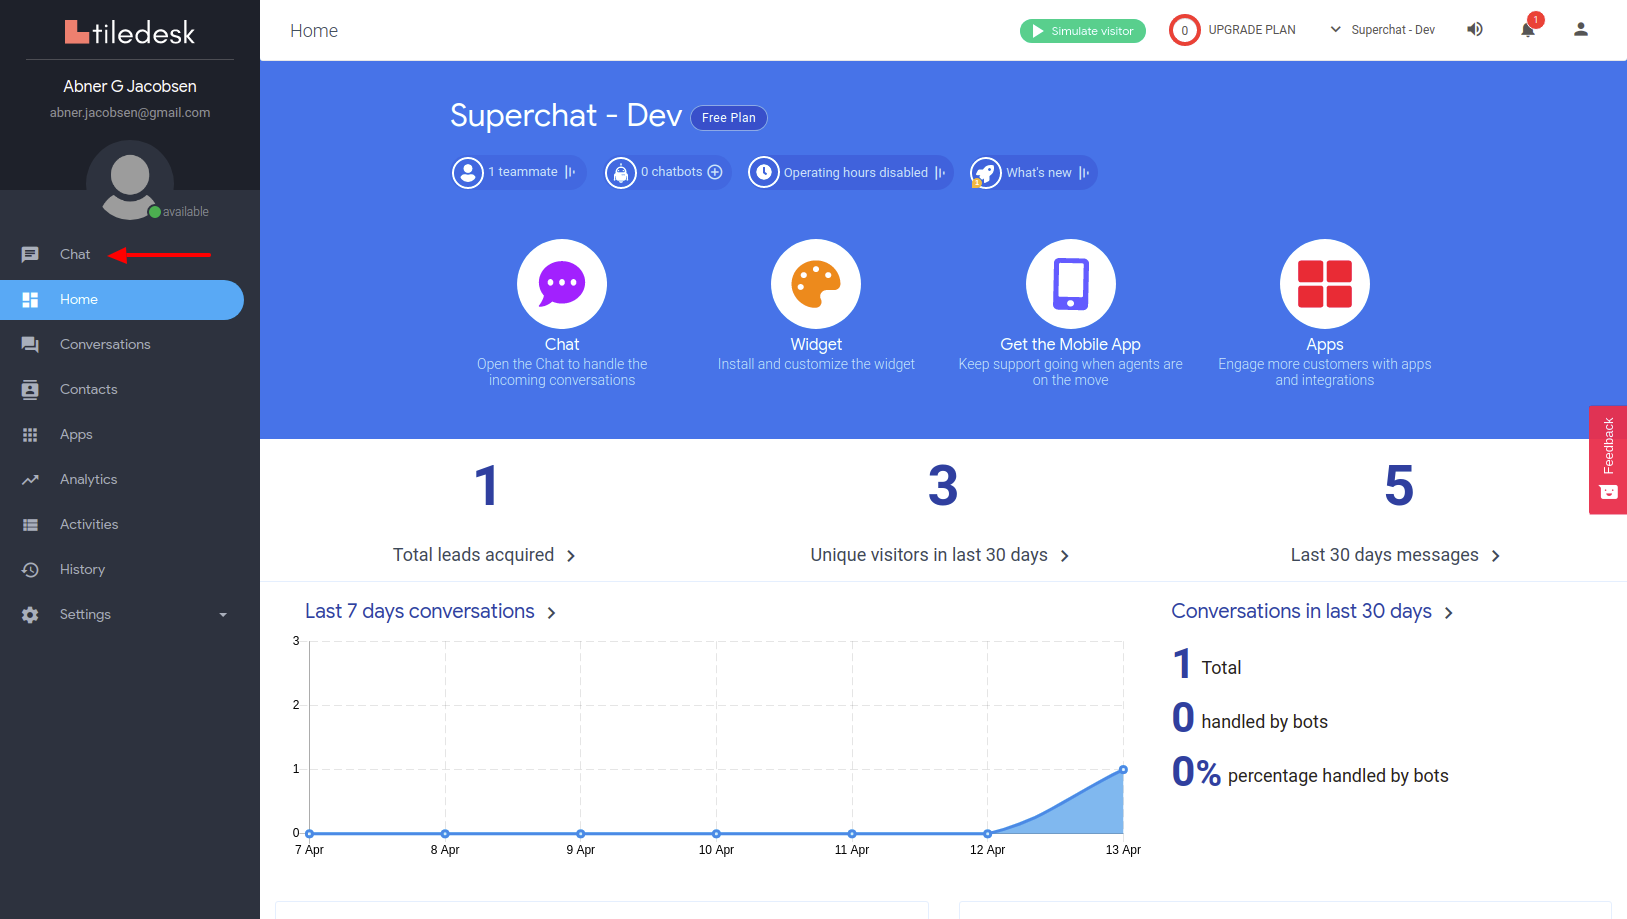Click the Analytics trend line icon

(x=30, y=480)
